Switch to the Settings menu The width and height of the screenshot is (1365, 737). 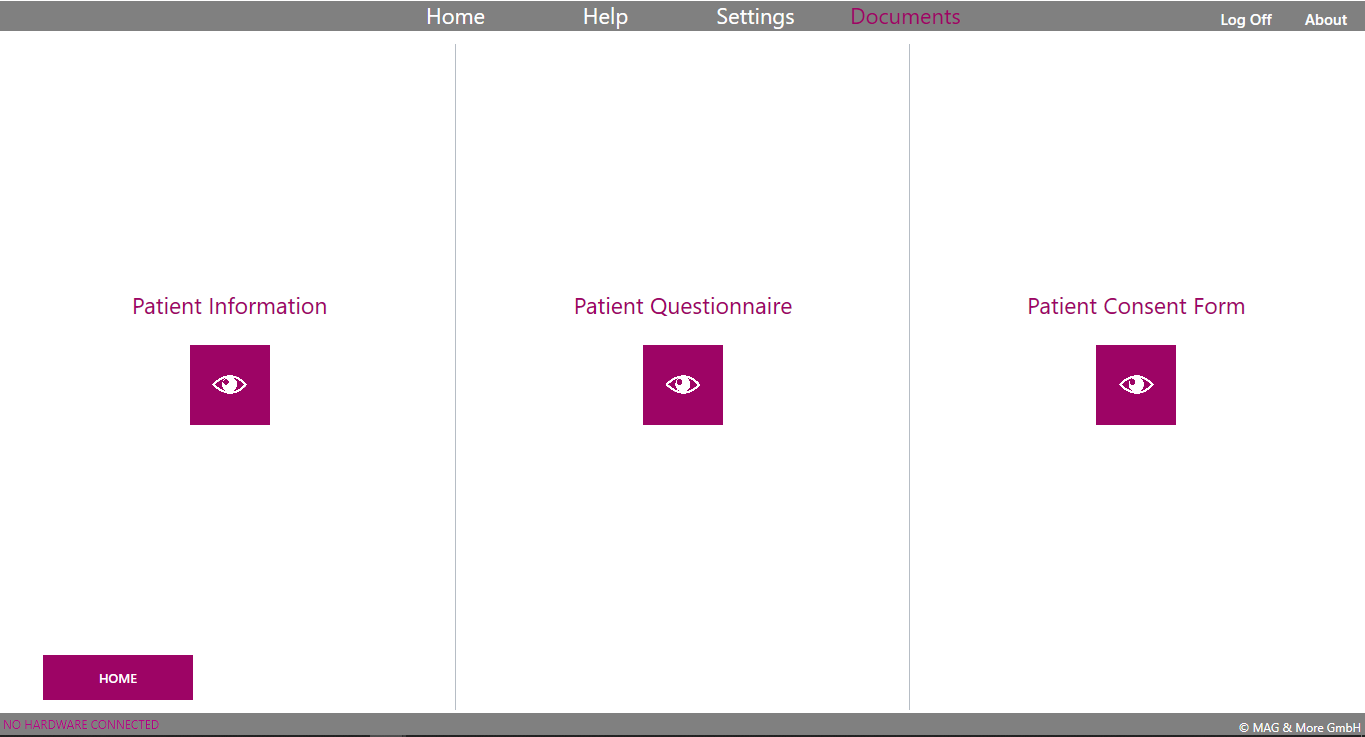tap(755, 17)
